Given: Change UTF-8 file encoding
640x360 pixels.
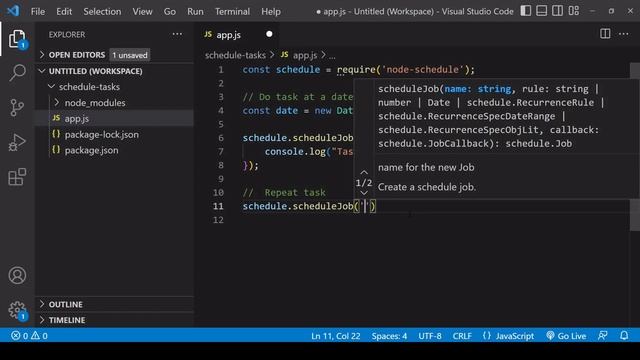Looking at the screenshot, I should (x=430, y=336).
